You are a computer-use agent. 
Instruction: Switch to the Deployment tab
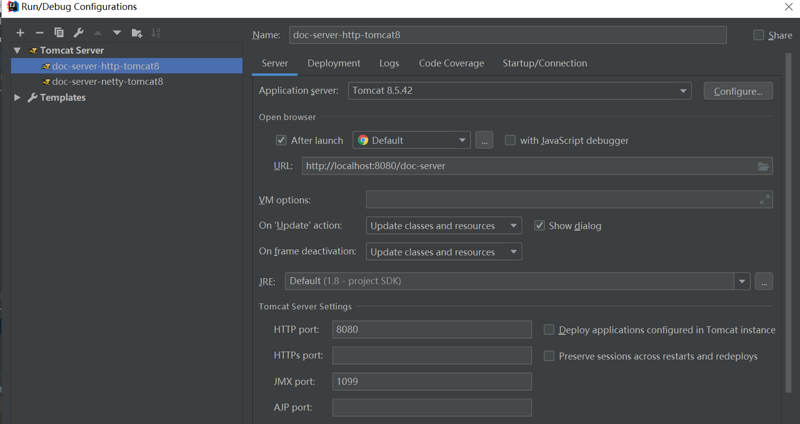click(334, 63)
